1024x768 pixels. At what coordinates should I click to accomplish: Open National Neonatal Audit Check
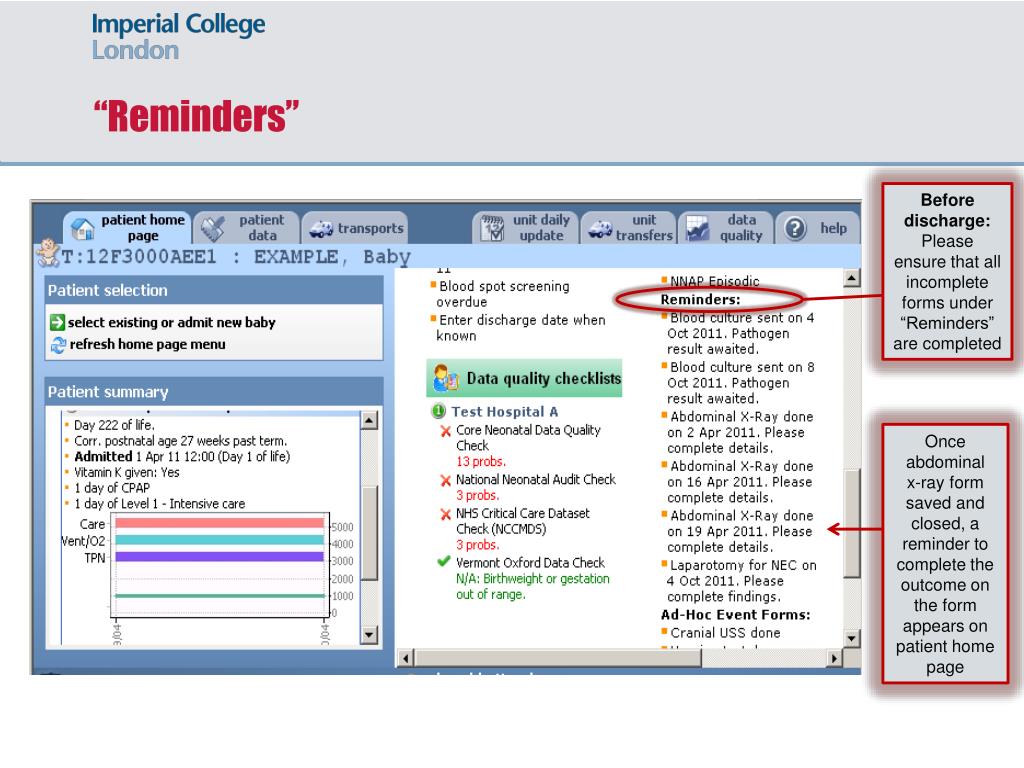[x=536, y=479]
